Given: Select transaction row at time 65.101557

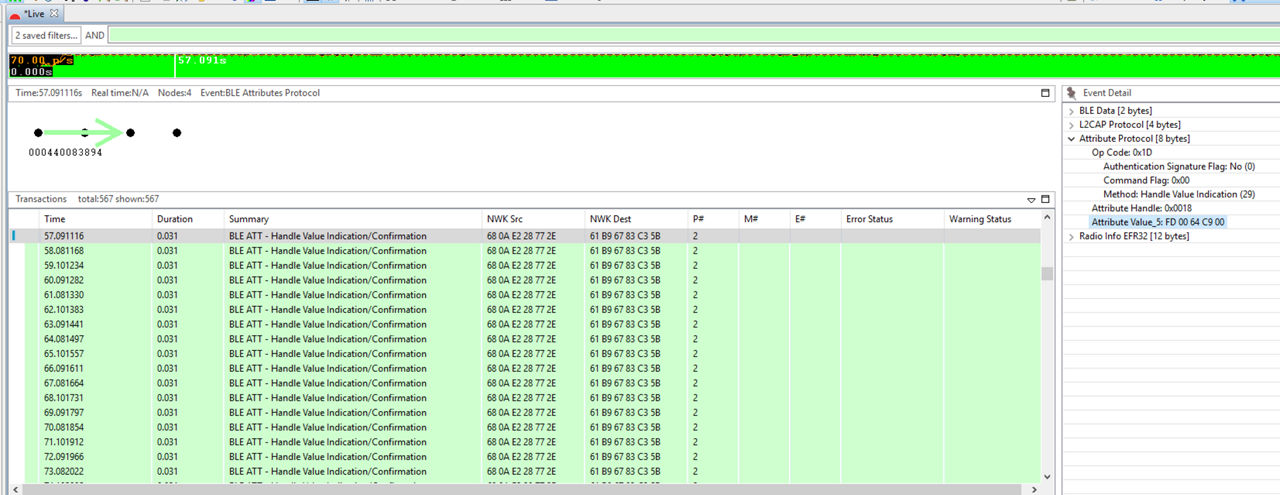Looking at the screenshot, I should [x=525, y=354].
